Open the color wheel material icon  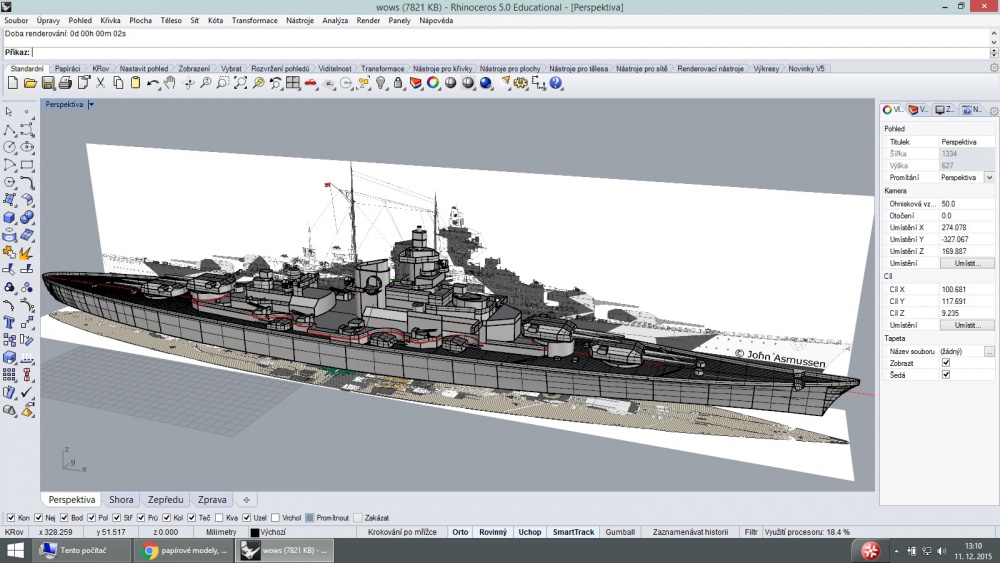click(x=433, y=83)
